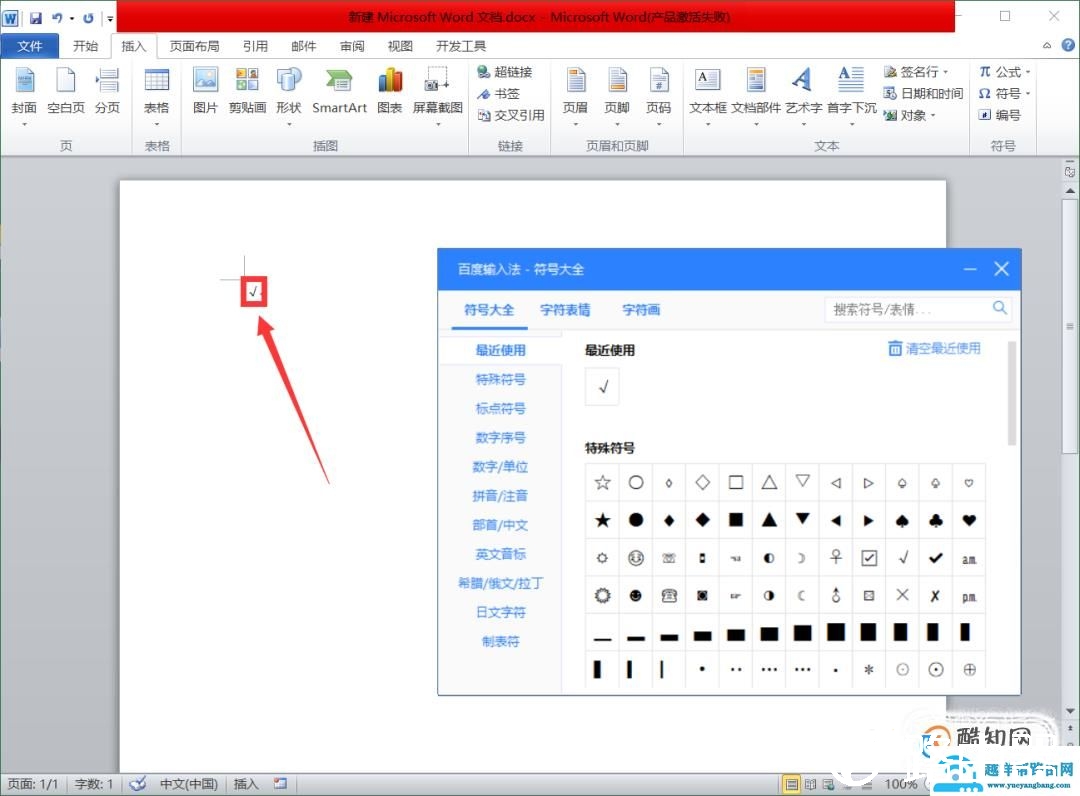The width and height of the screenshot is (1080, 796).
Task: Insert the solid heart ♥ symbol
Action: tap(969, 520)
